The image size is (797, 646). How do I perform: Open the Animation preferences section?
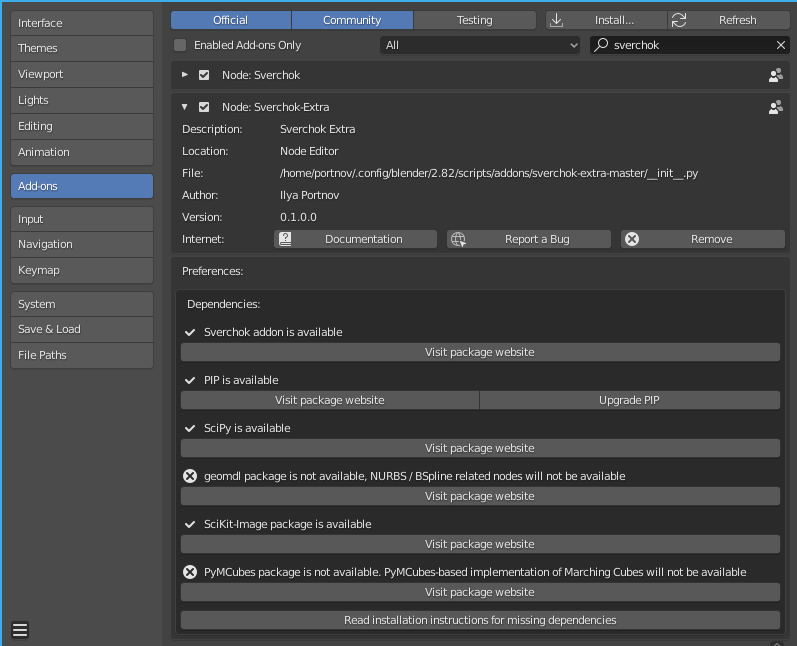pos(82,152)
